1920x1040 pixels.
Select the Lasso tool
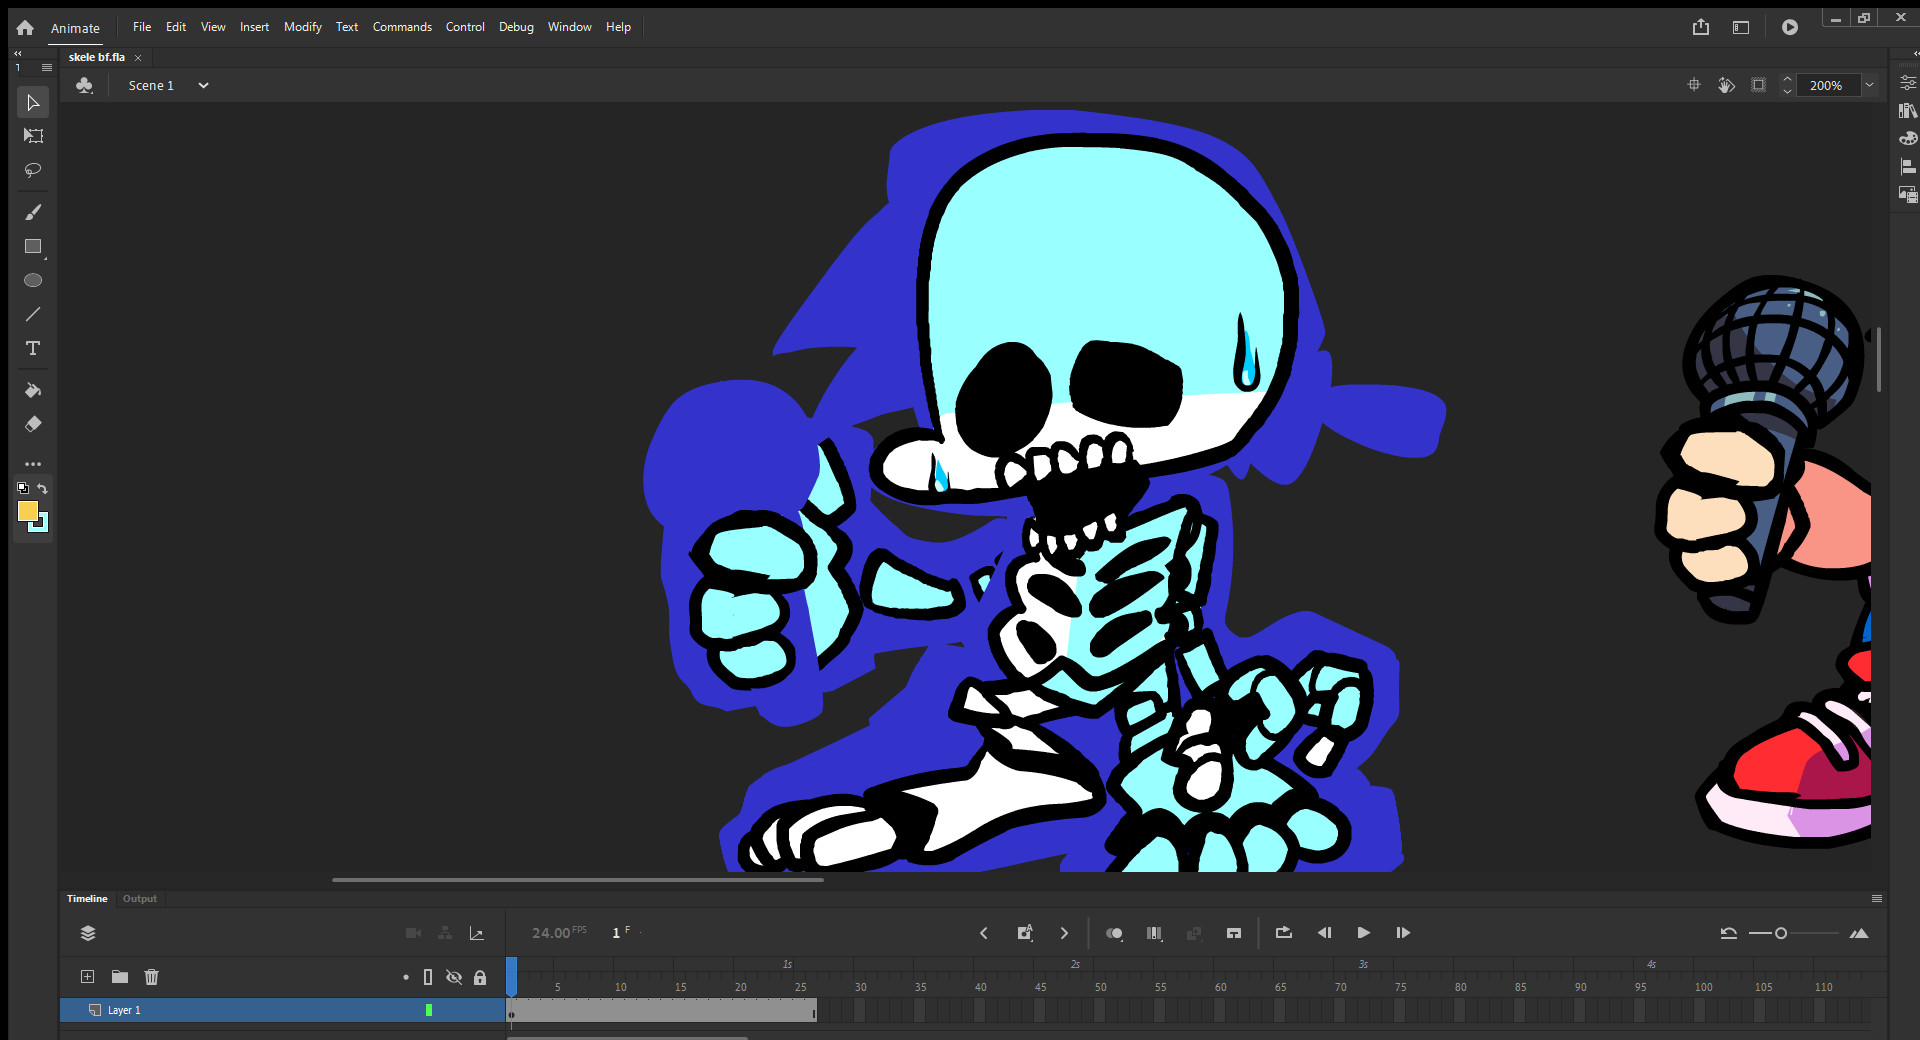[33, 170]
